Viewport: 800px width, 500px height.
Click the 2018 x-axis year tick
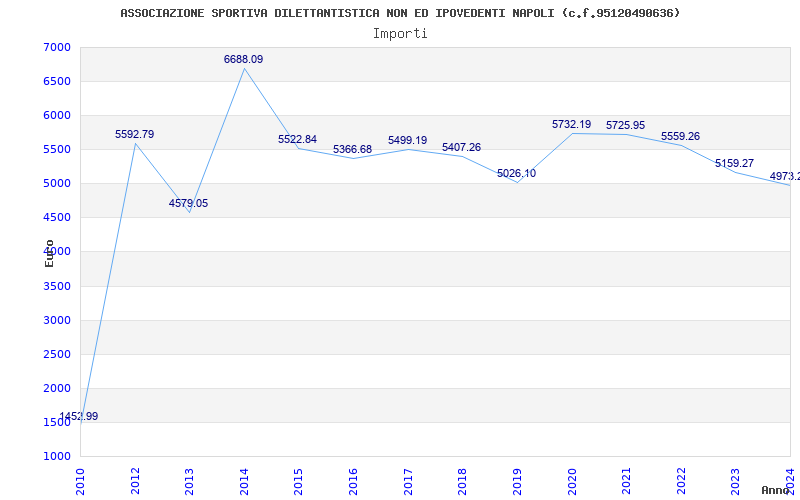click(462, 481)
